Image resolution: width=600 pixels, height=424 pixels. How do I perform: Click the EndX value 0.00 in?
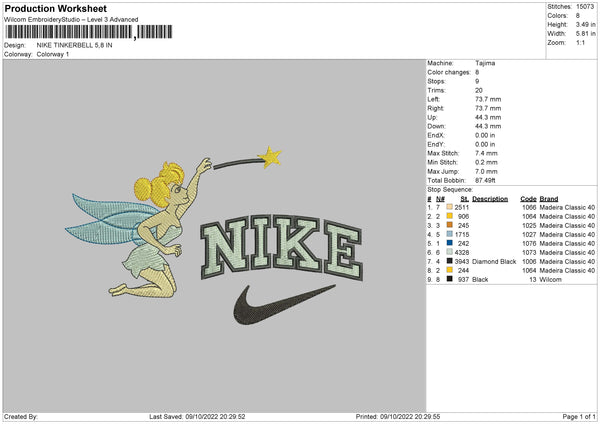[x=485, y=135]
